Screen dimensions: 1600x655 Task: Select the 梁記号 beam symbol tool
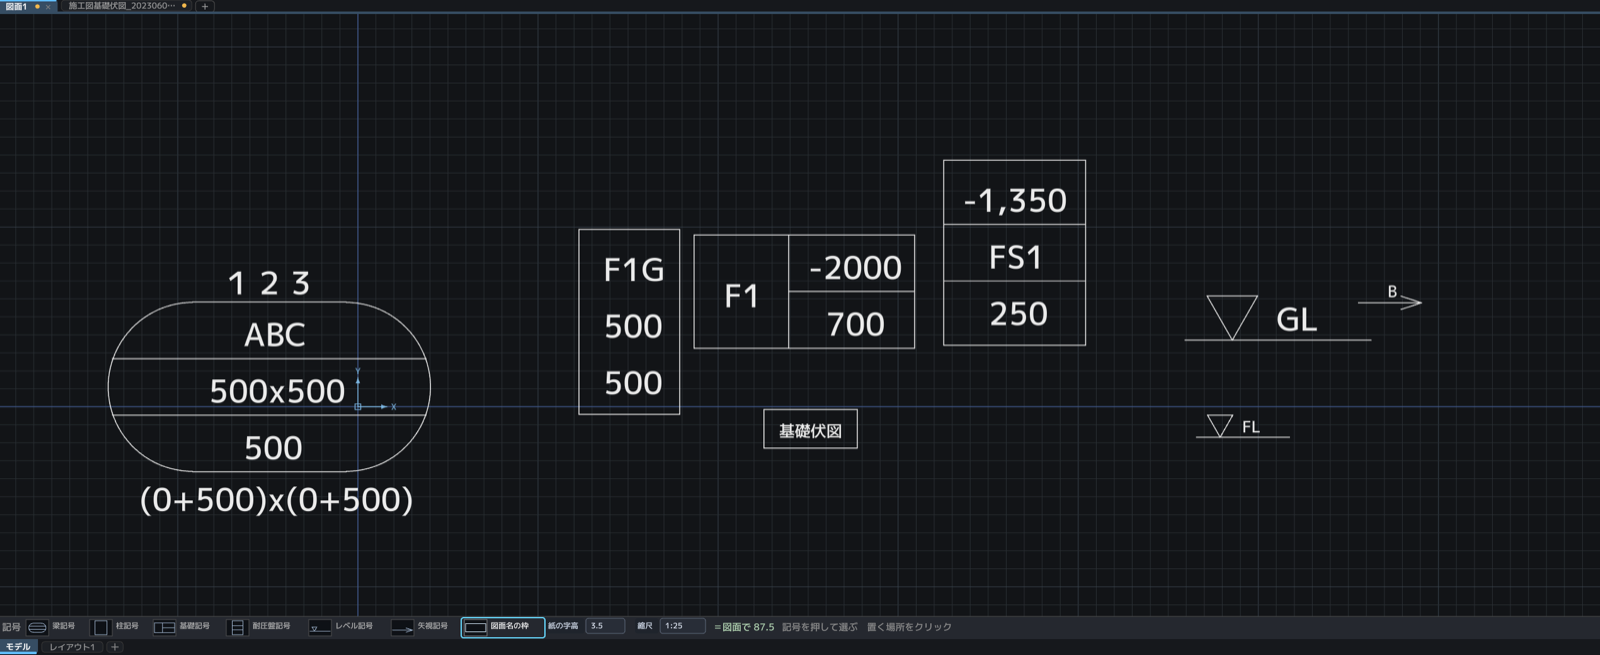pos(51,627)
